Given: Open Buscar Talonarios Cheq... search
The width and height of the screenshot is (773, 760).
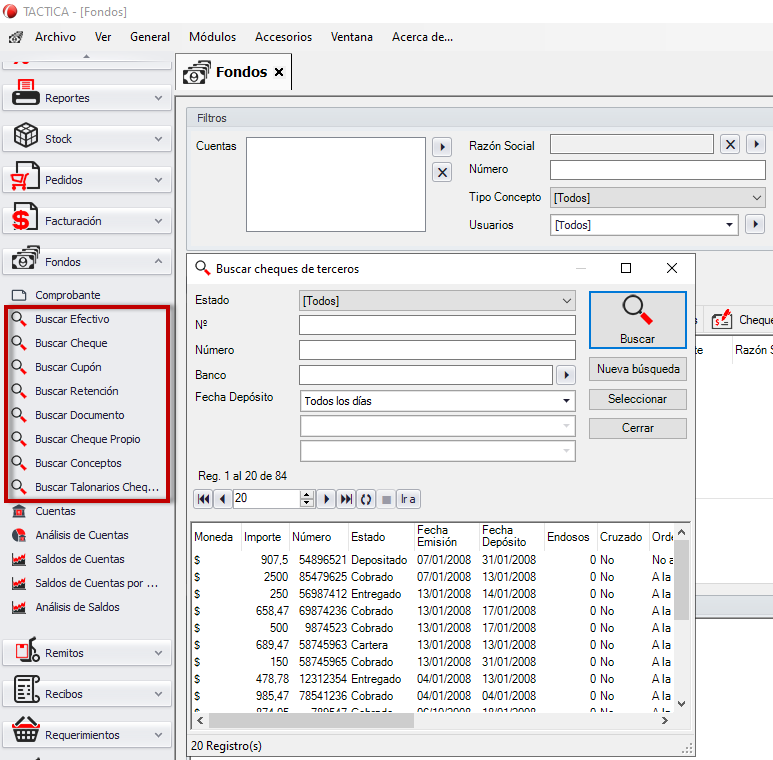Looking at the screenshot, I should coord(97,487).
